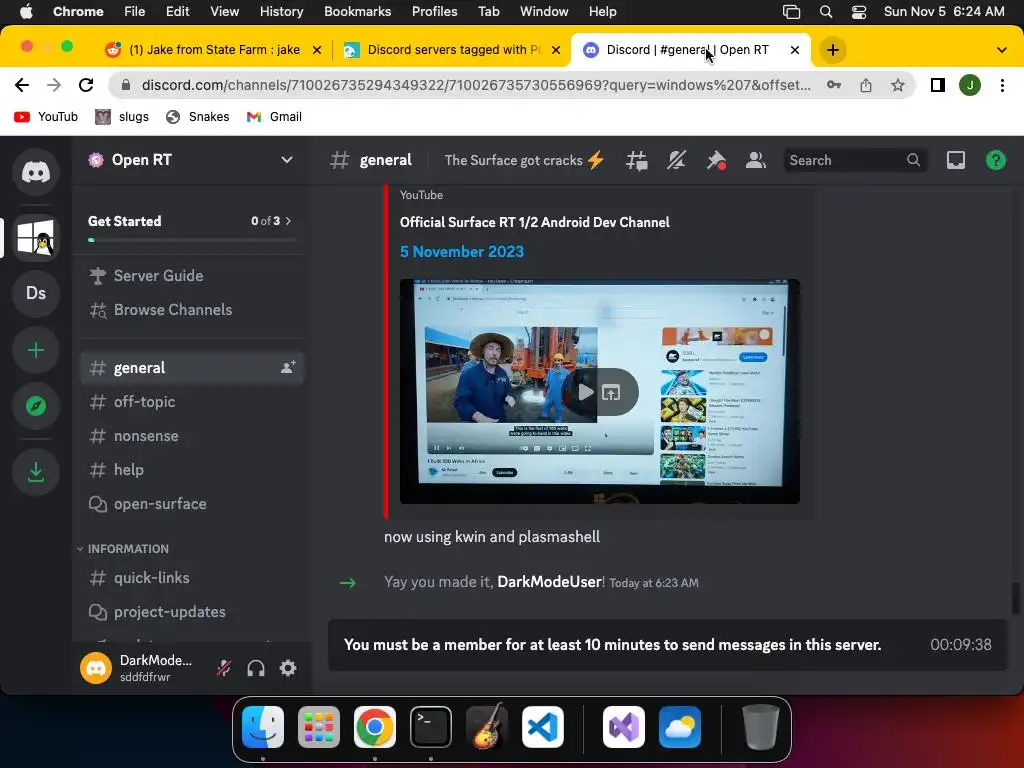Screen dimensions: 1024x768
Task: Toggle the member list icon
Action: (756, 160)
